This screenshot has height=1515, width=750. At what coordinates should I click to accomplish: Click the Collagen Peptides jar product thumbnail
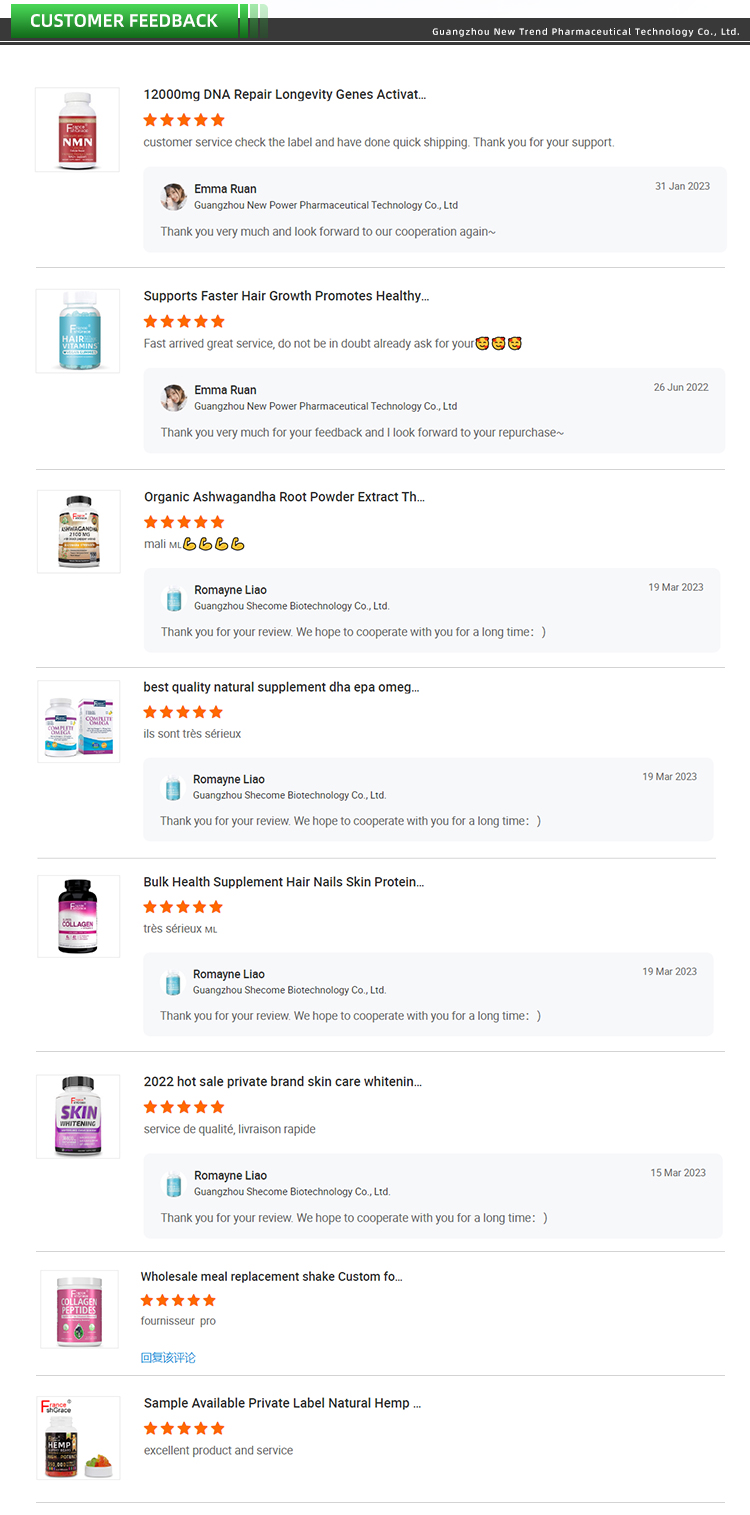[77, 1309]
